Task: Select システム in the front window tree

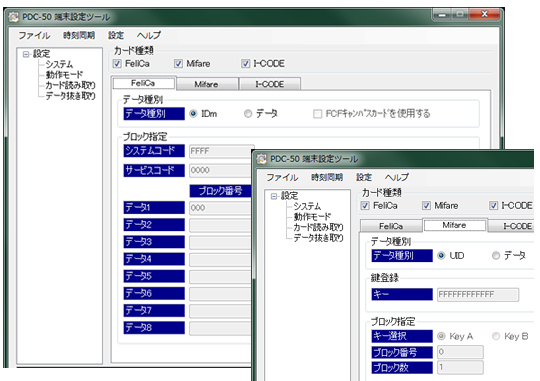Action: pos(307,206)
